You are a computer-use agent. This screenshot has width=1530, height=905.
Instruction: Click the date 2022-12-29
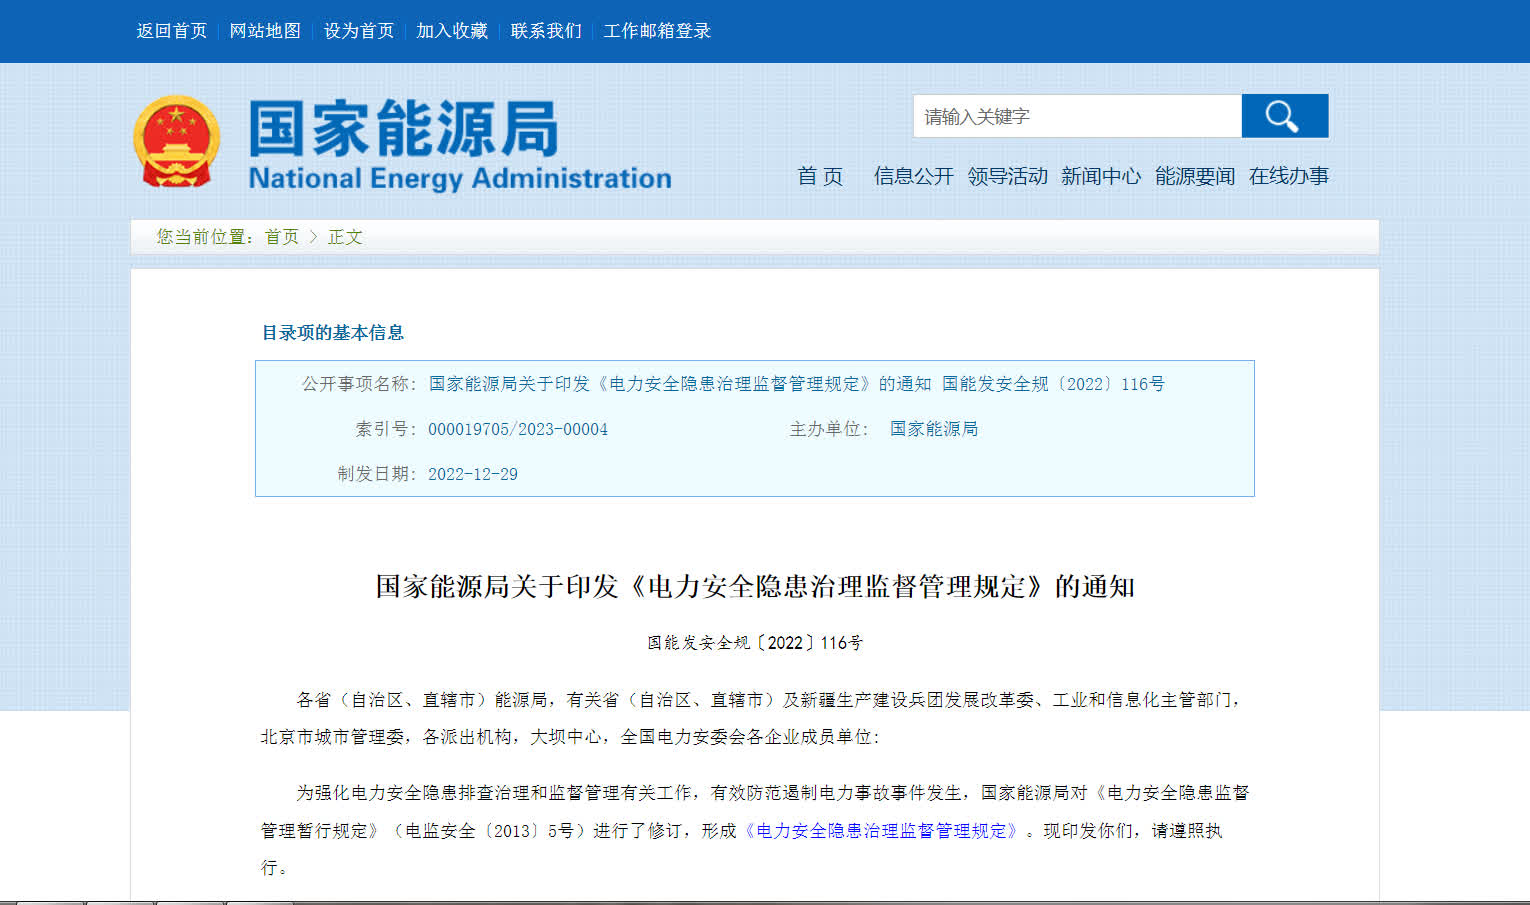[x=473, y=474]
